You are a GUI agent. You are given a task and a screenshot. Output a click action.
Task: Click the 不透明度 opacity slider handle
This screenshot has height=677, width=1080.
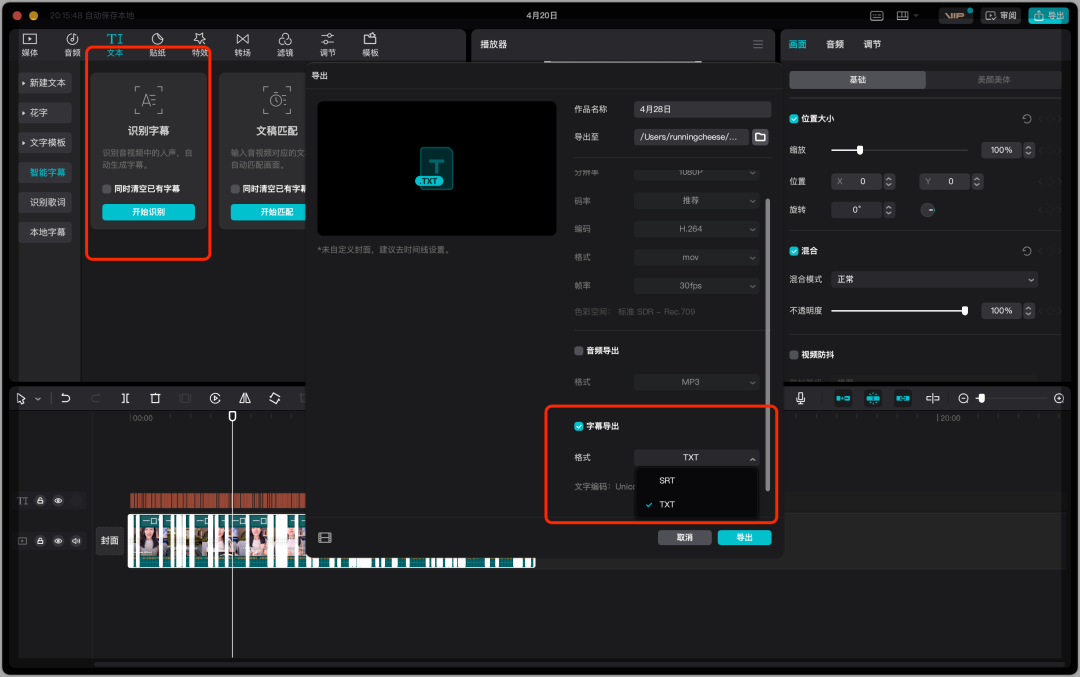click(965, 311)
